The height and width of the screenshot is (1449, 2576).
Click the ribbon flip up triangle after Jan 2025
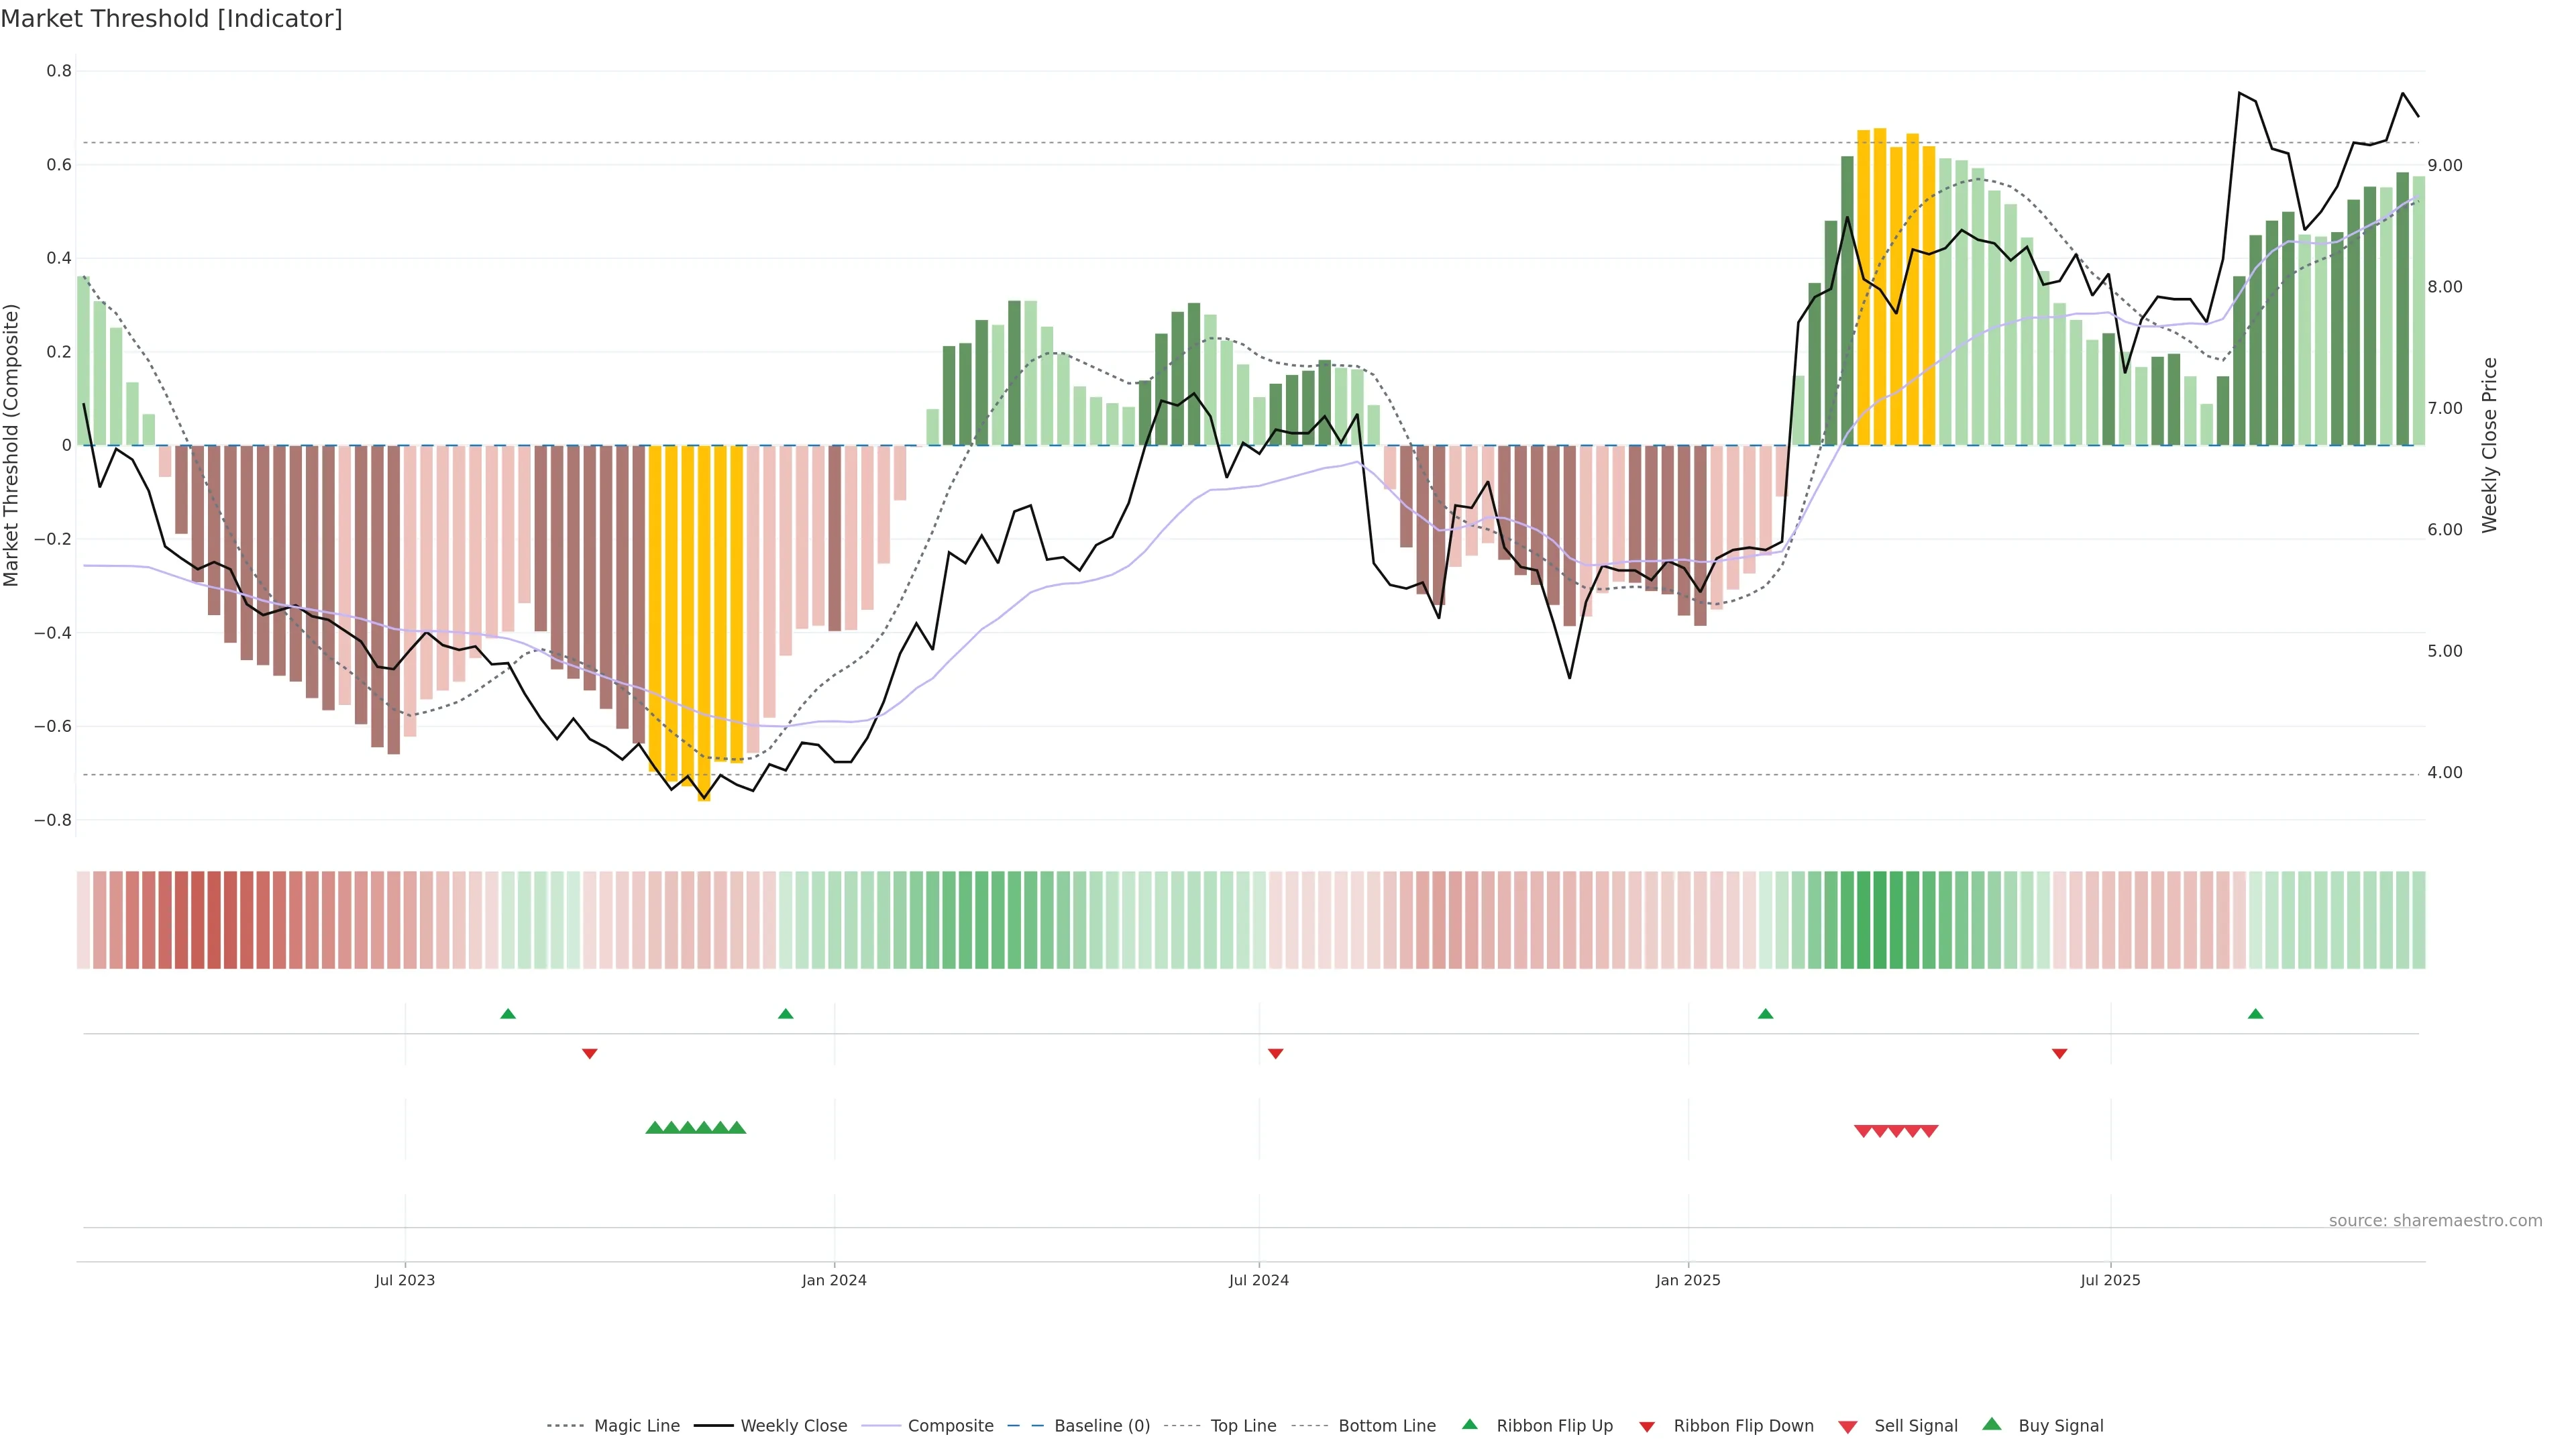(x=1765, y=1014)
